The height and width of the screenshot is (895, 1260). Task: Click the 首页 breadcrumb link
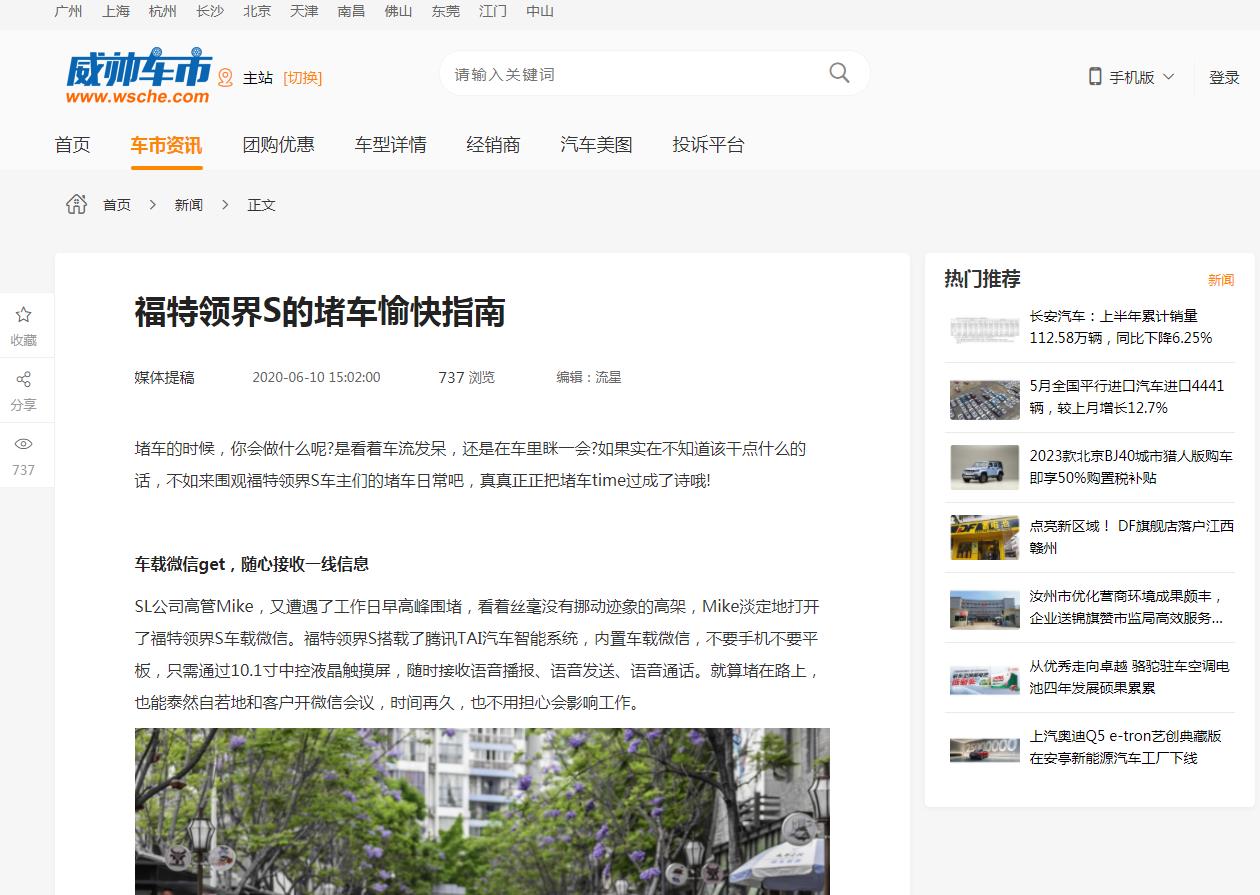pos(117,204)
